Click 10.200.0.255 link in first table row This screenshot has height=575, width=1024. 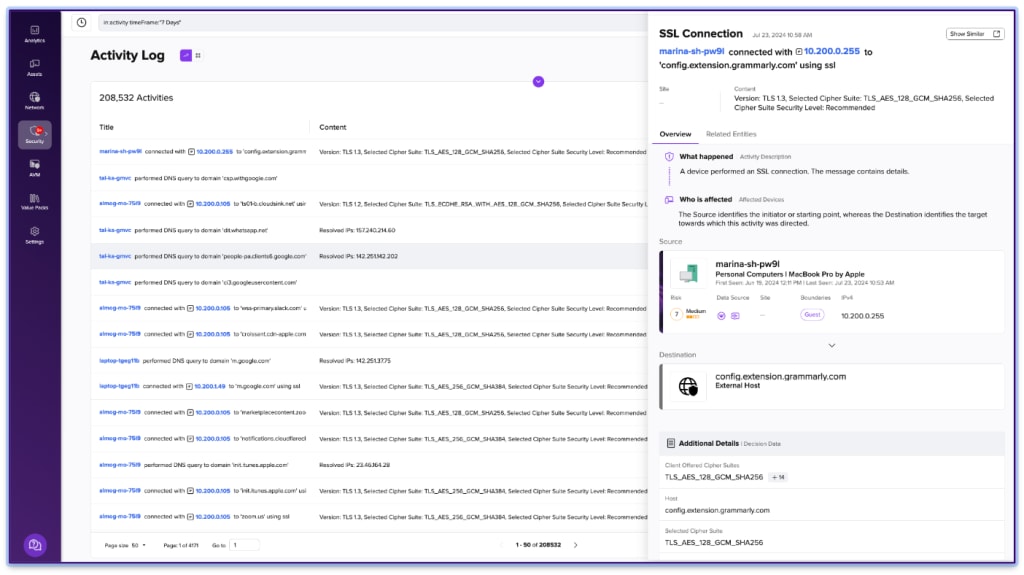click(x=214, y=152)
